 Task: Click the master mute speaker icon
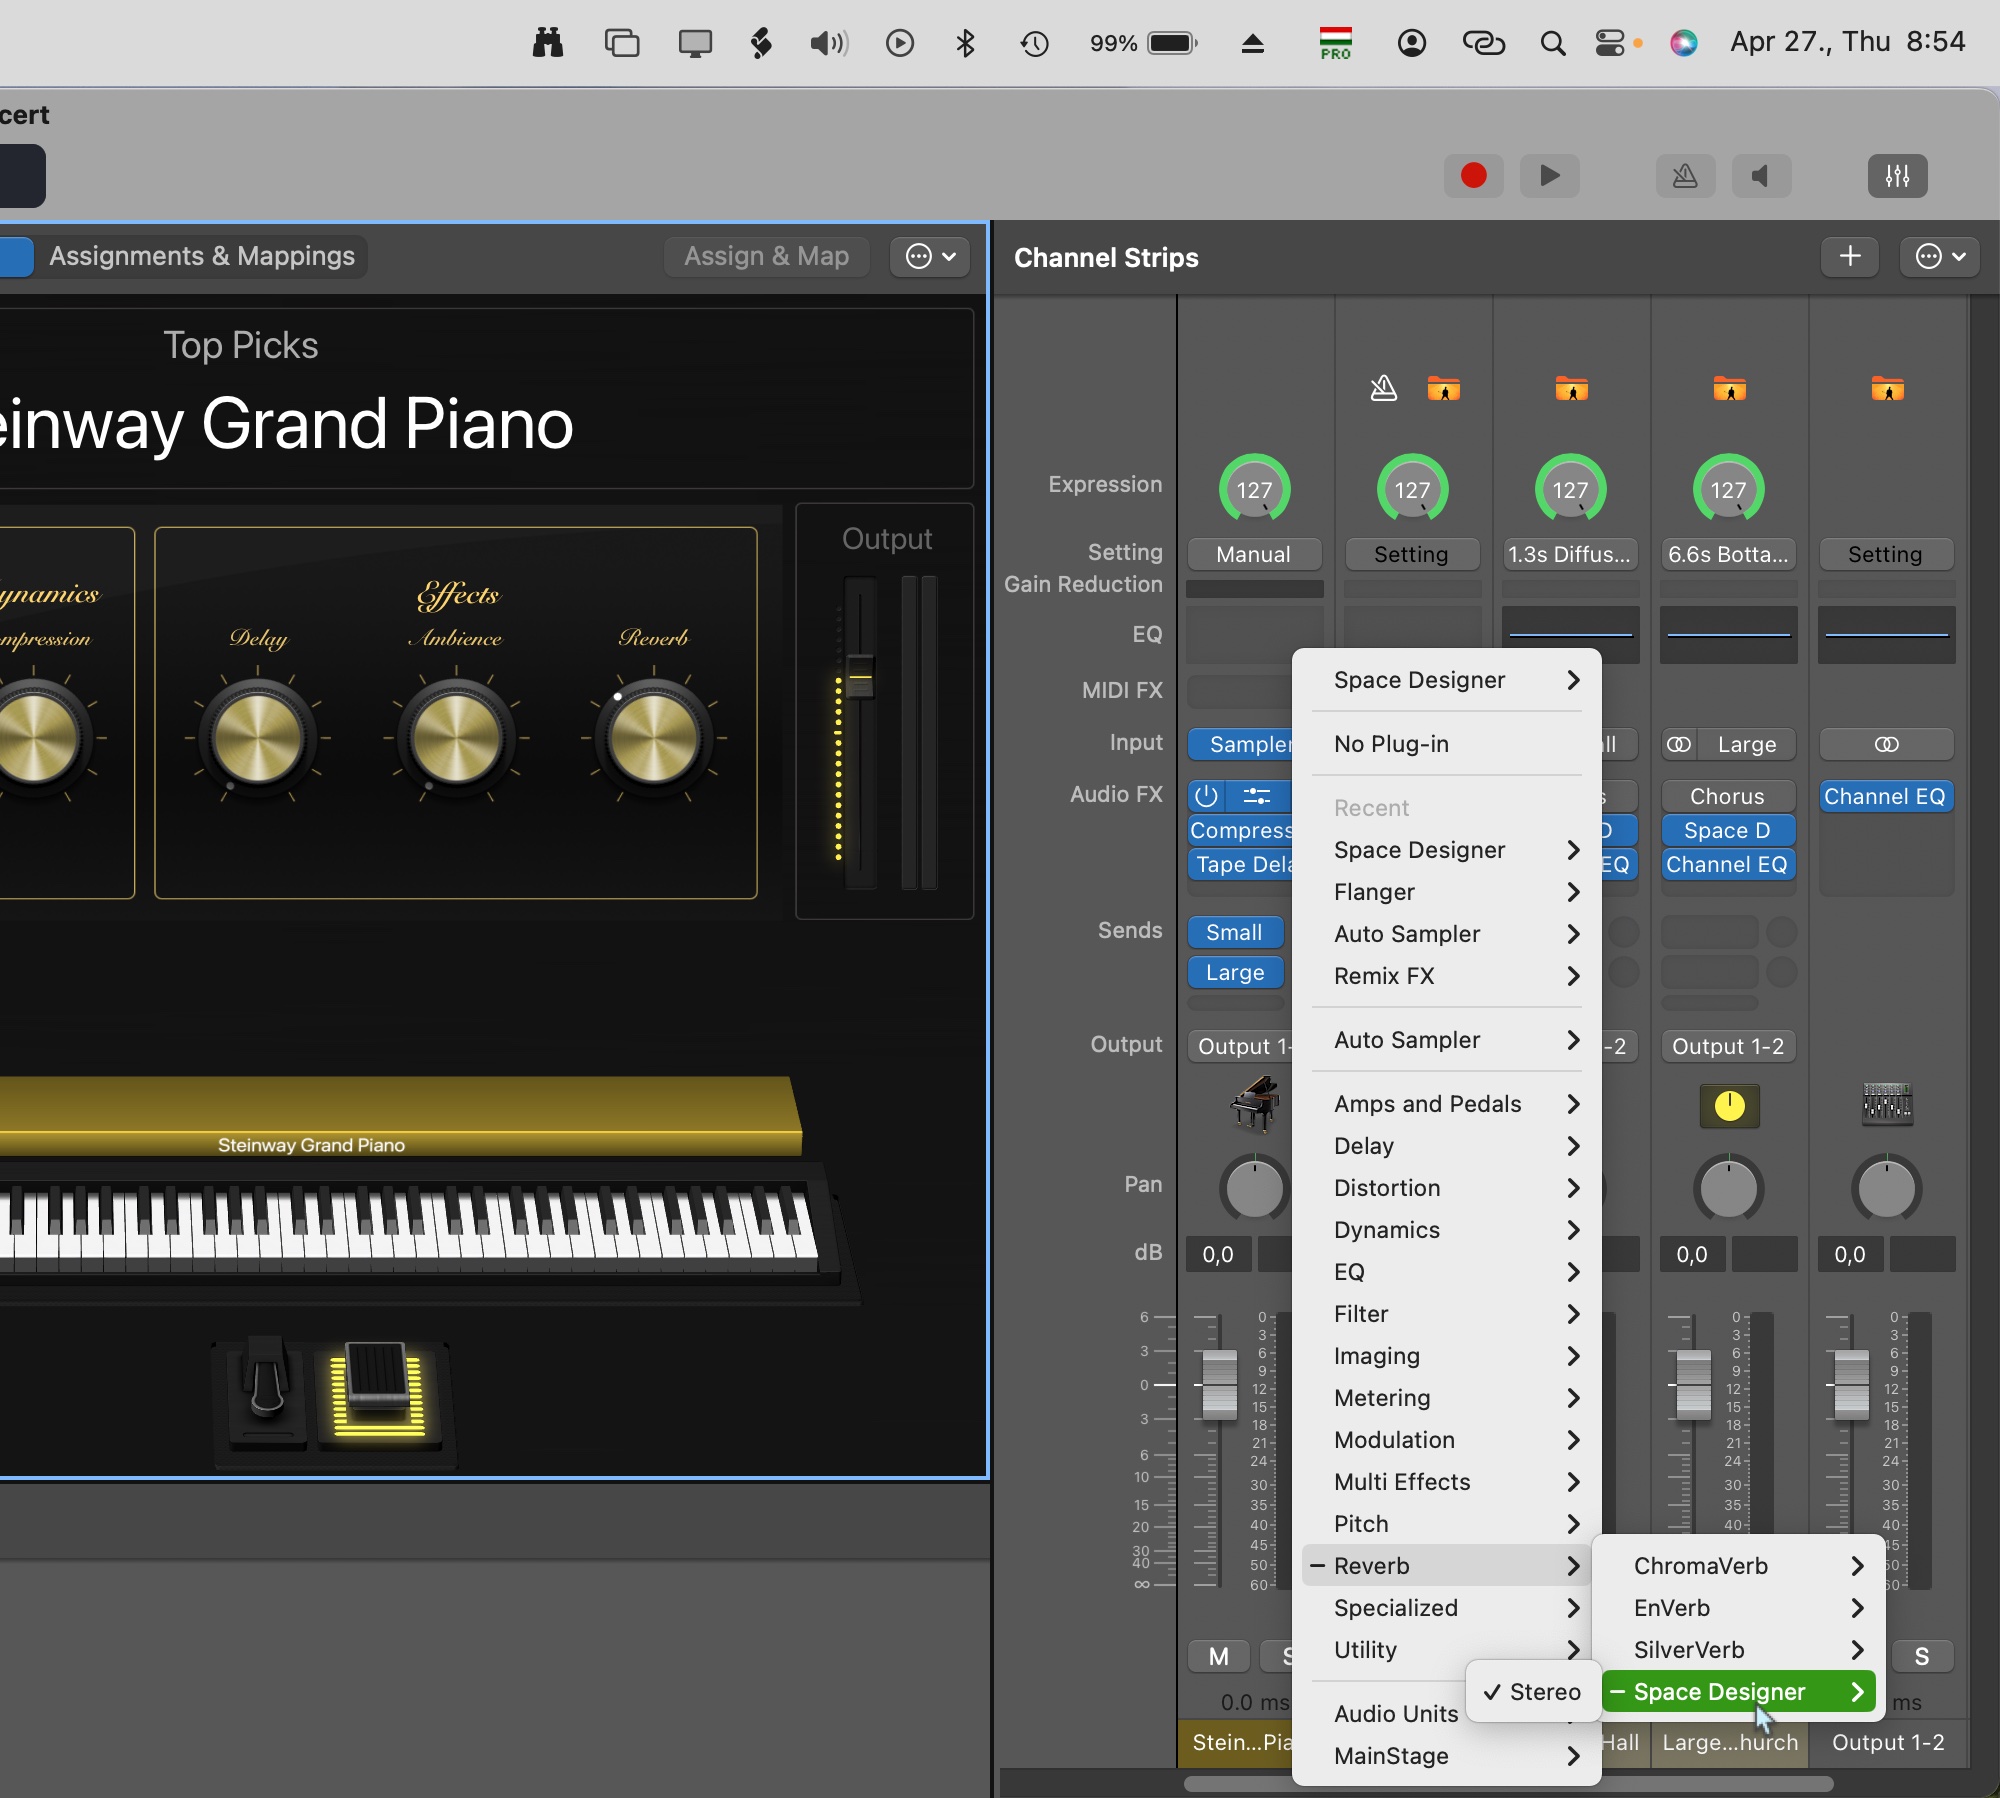click(1761, 176)
